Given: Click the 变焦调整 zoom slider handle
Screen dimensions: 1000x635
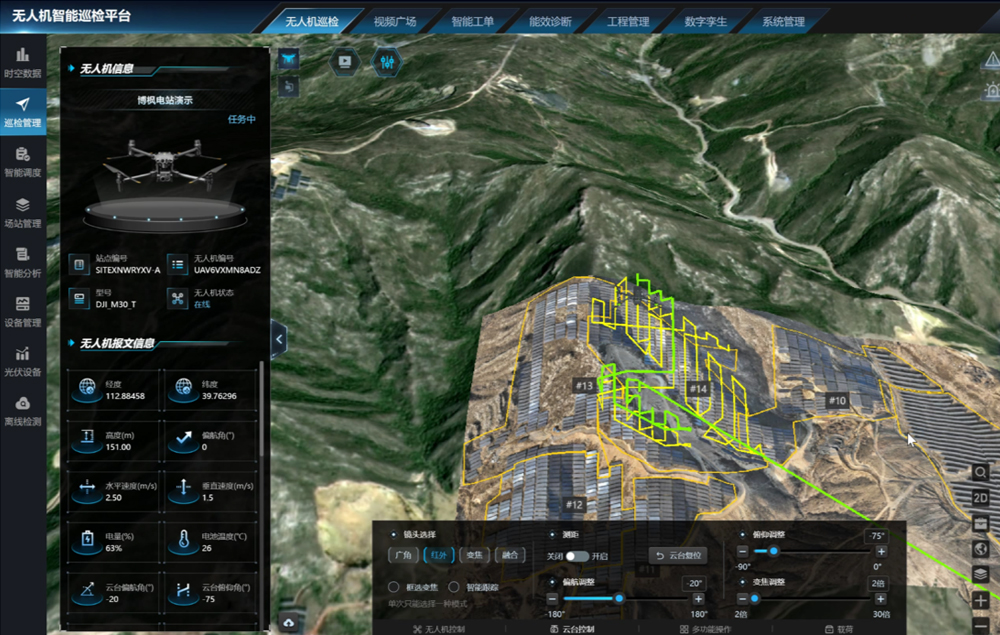Looking at the screenshot, I should (x=754, y=598).
